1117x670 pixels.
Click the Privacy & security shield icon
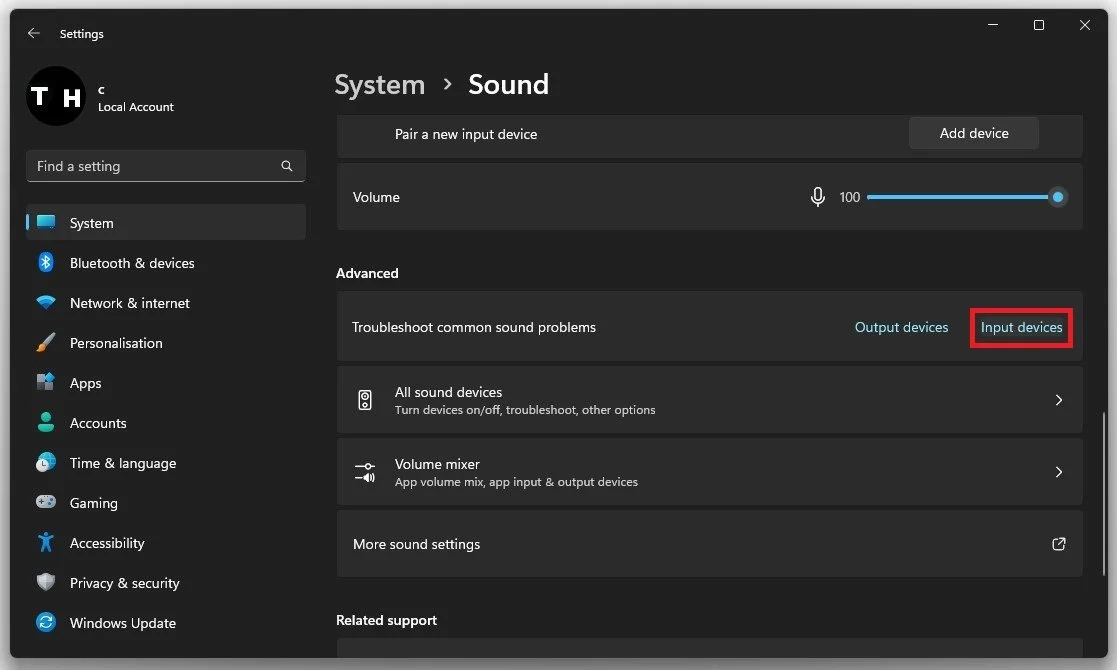coord(46,583)
